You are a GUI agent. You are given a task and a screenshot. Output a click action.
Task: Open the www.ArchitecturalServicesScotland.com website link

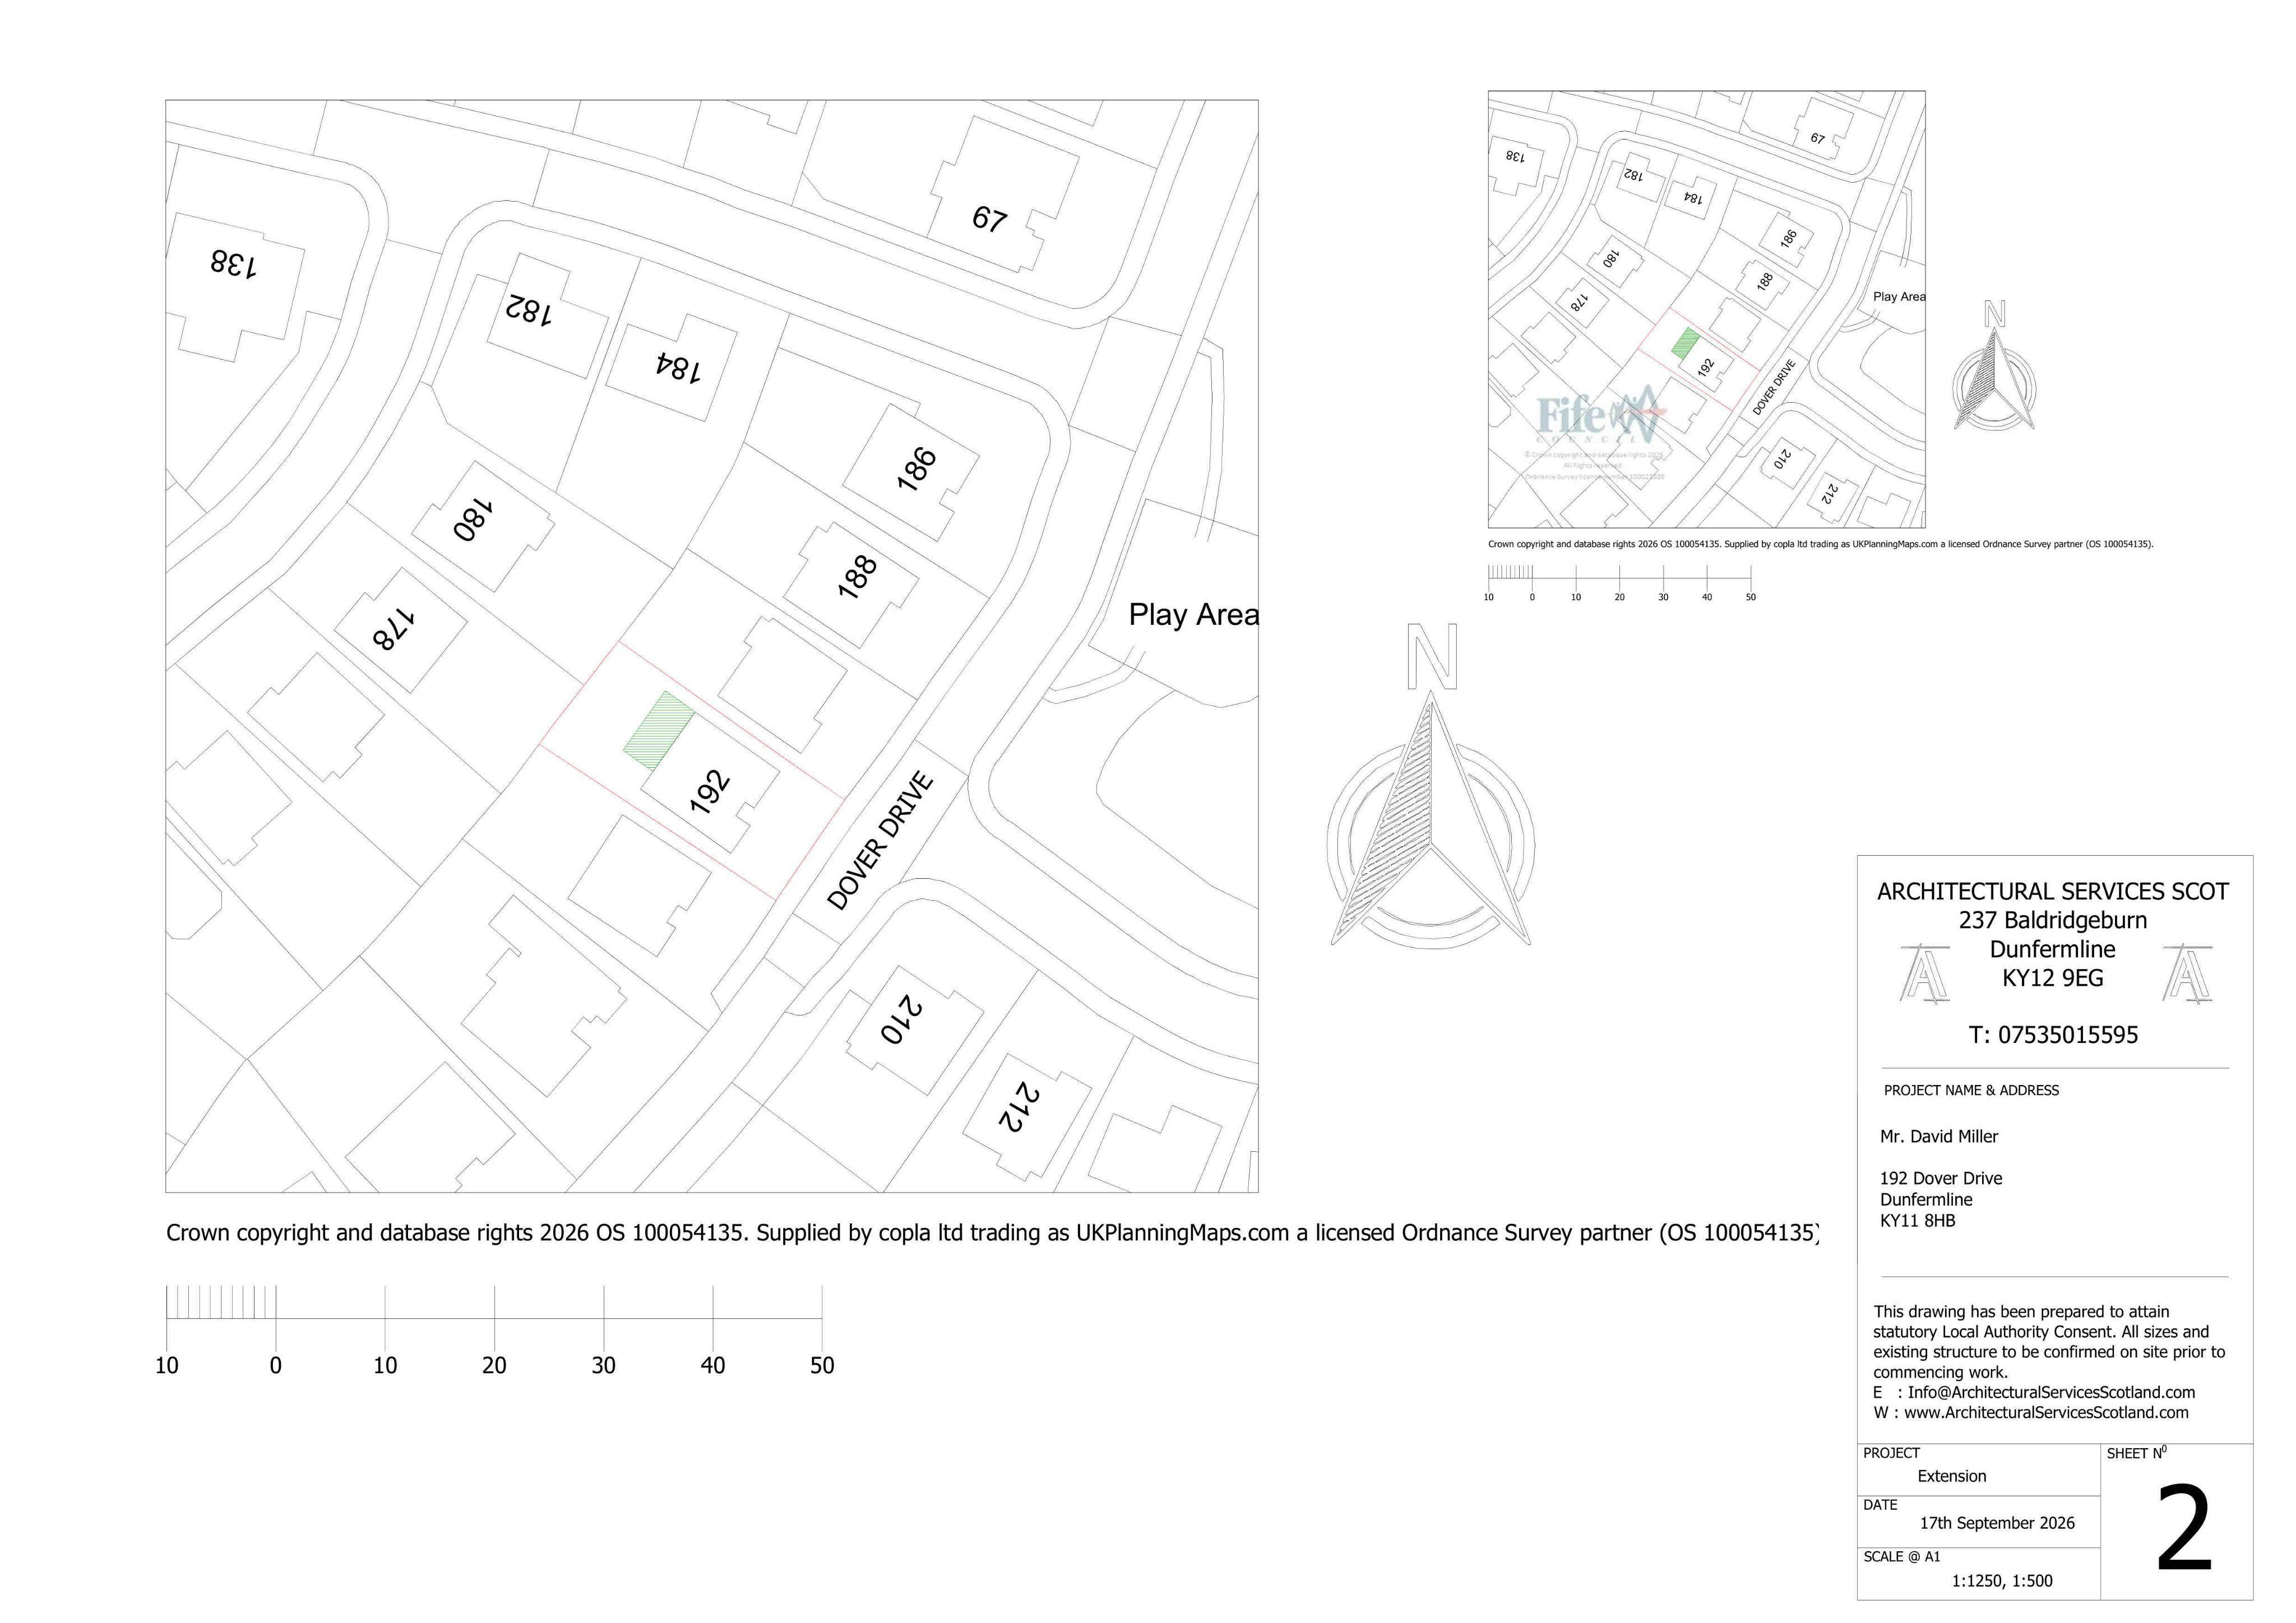pos(2046,1413)
